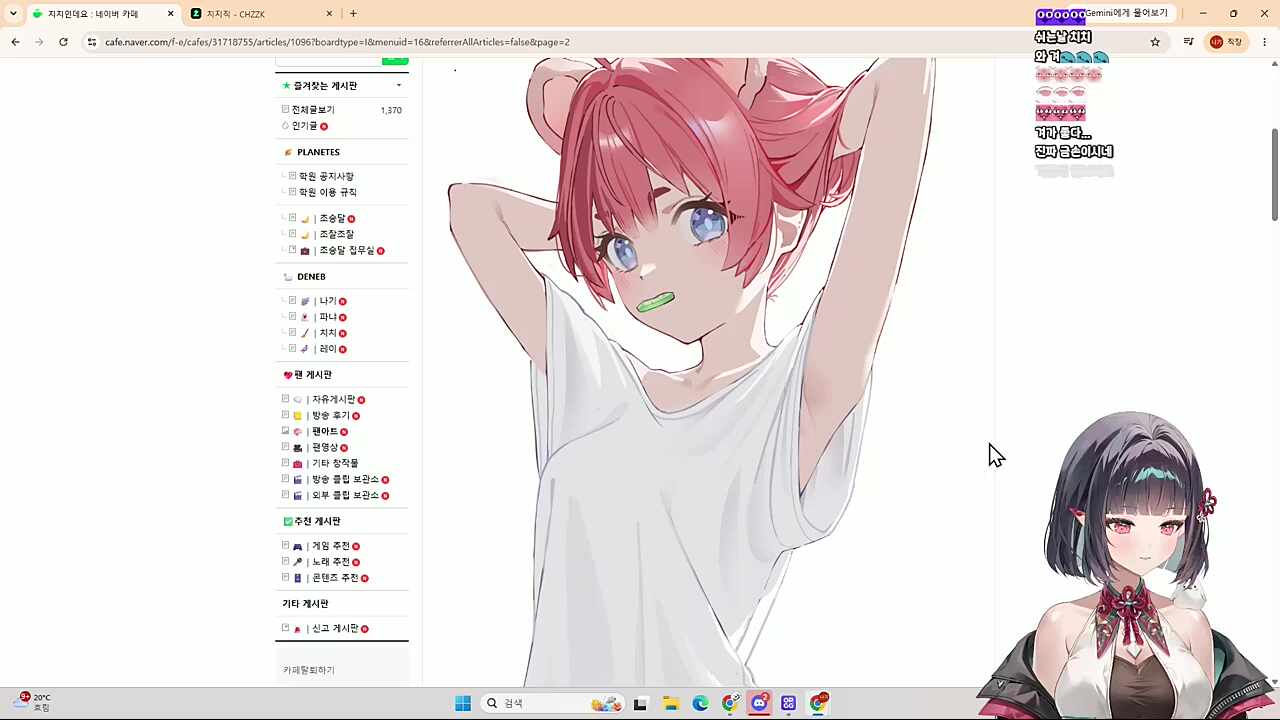
Task: Open 인기글 board
Action: click(305, 126)
